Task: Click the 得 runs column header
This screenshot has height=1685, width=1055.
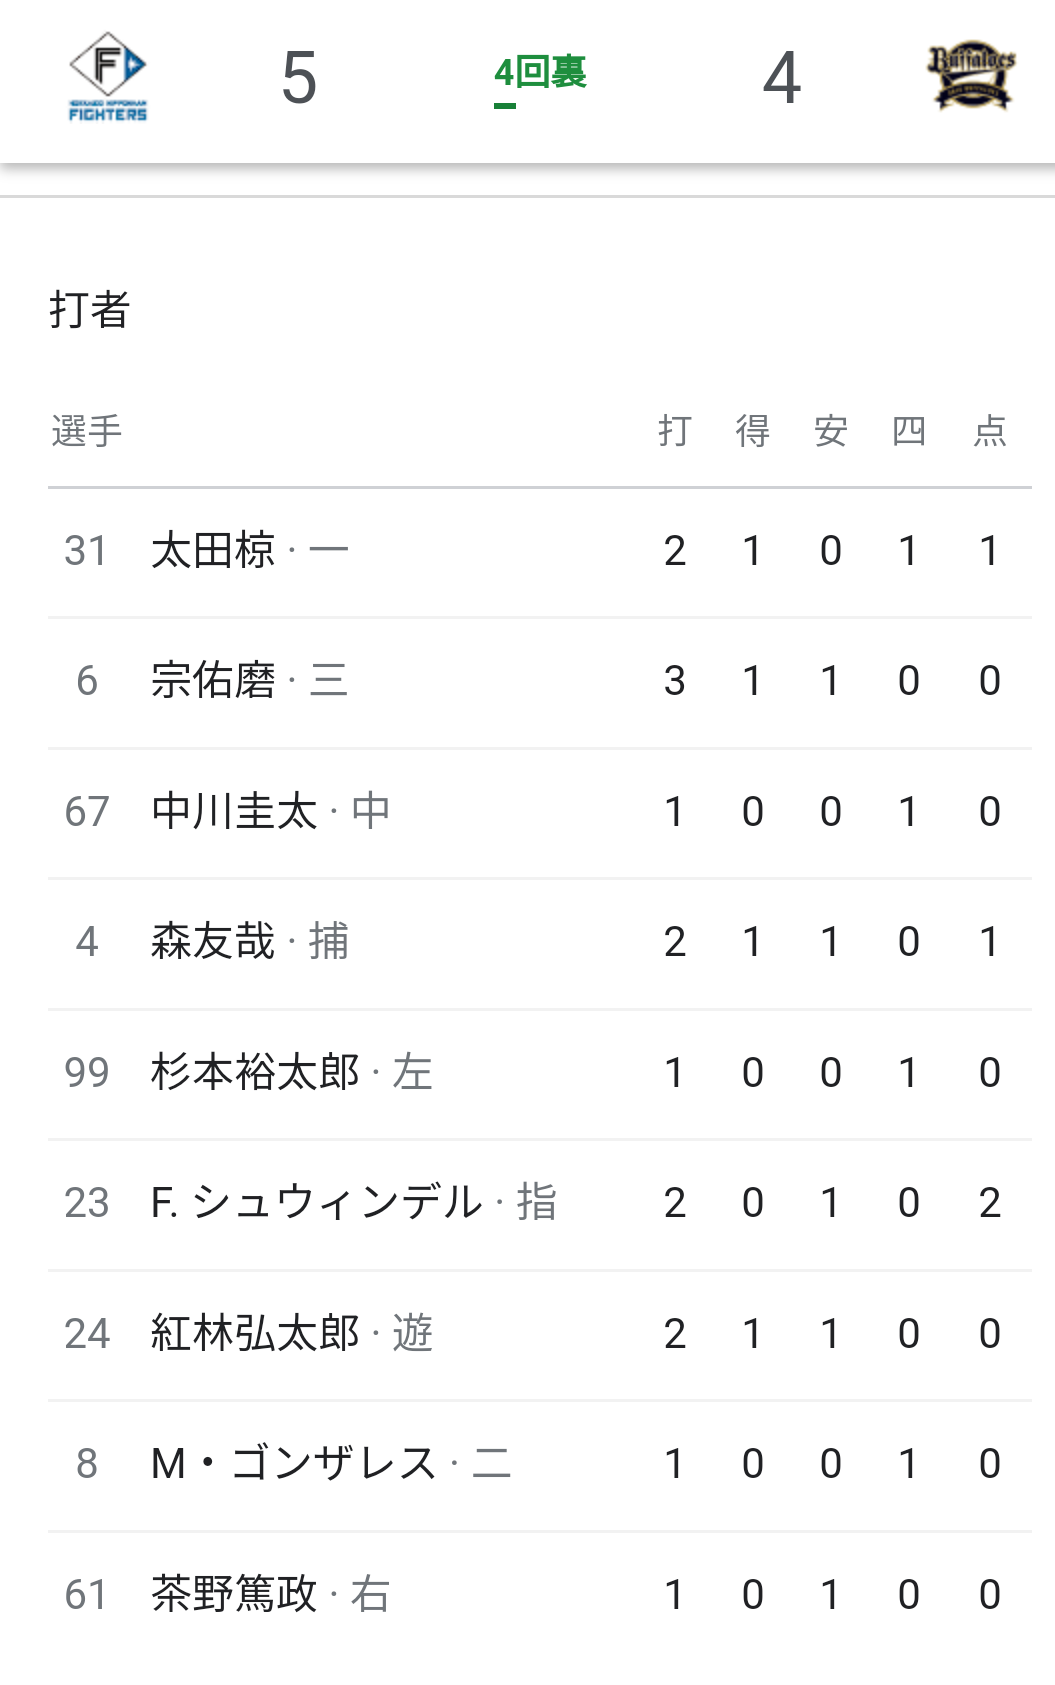Action: (753, 431)
